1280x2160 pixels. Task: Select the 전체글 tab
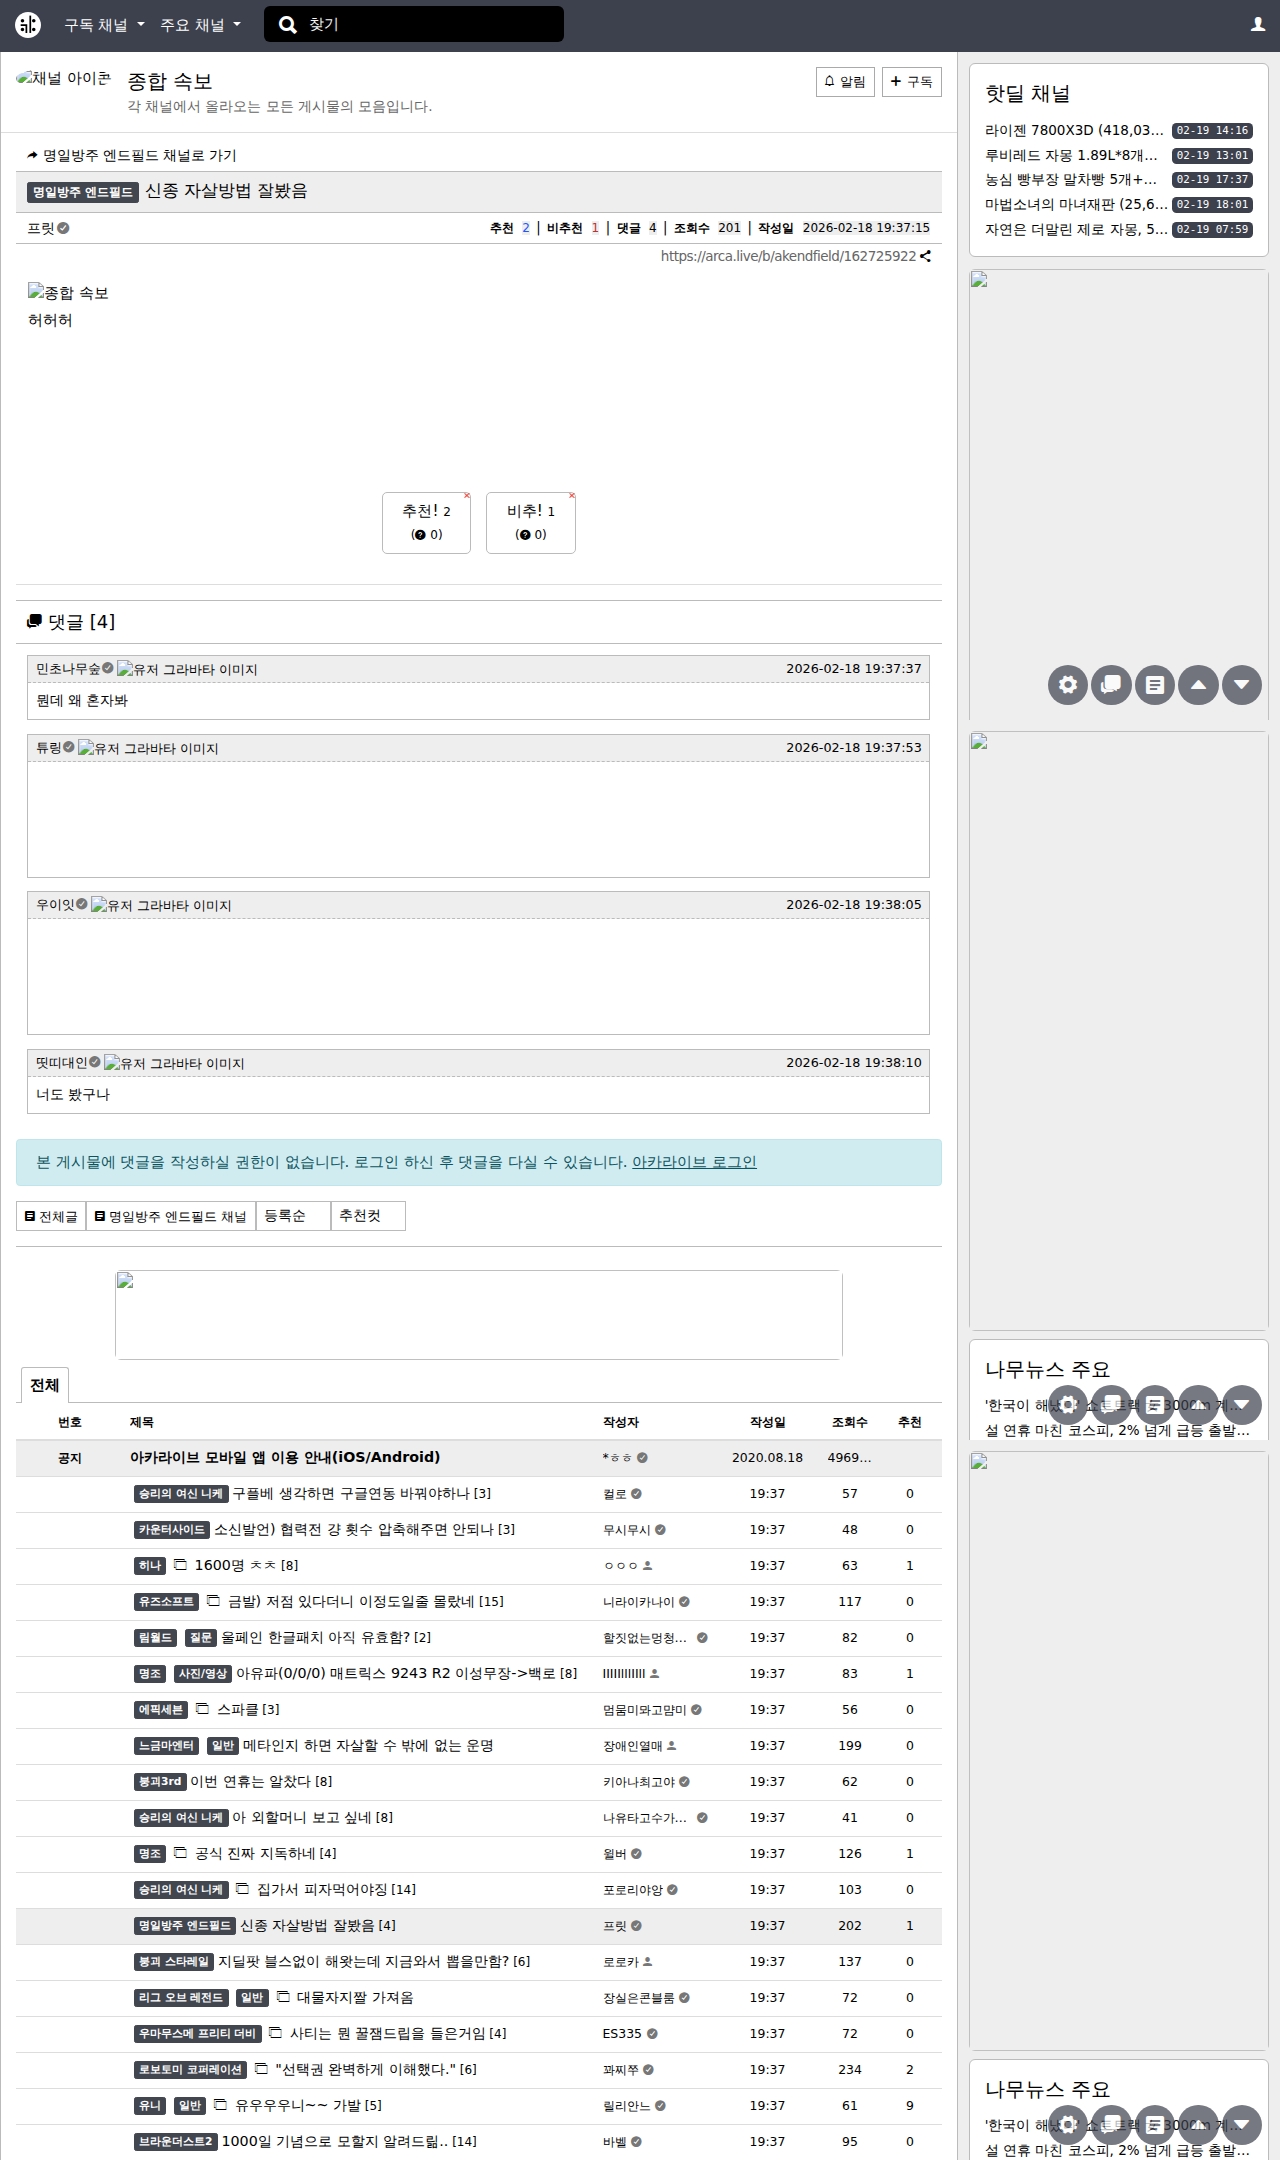click(51, 1216)
